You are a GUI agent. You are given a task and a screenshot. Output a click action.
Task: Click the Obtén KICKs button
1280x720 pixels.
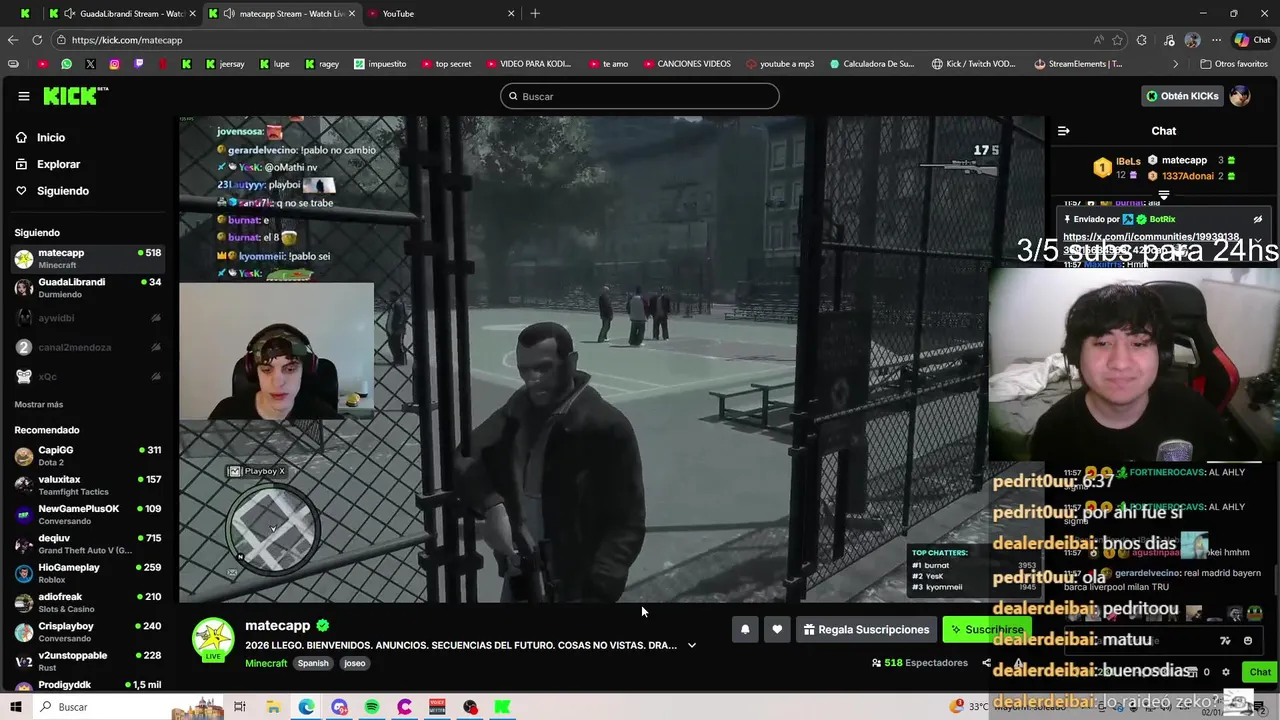coord(1183,96)
